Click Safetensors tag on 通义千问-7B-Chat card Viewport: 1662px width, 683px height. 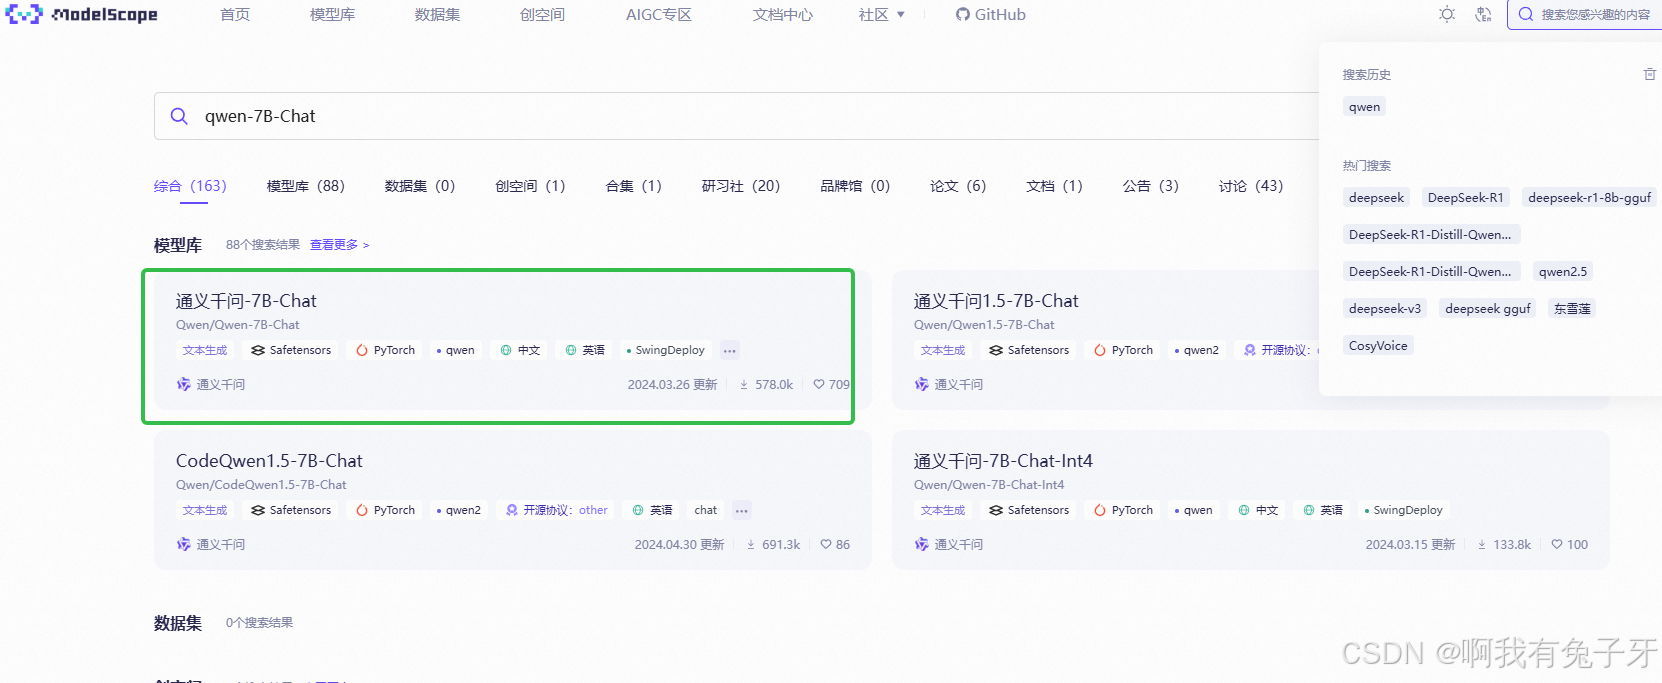click(291, 350)
